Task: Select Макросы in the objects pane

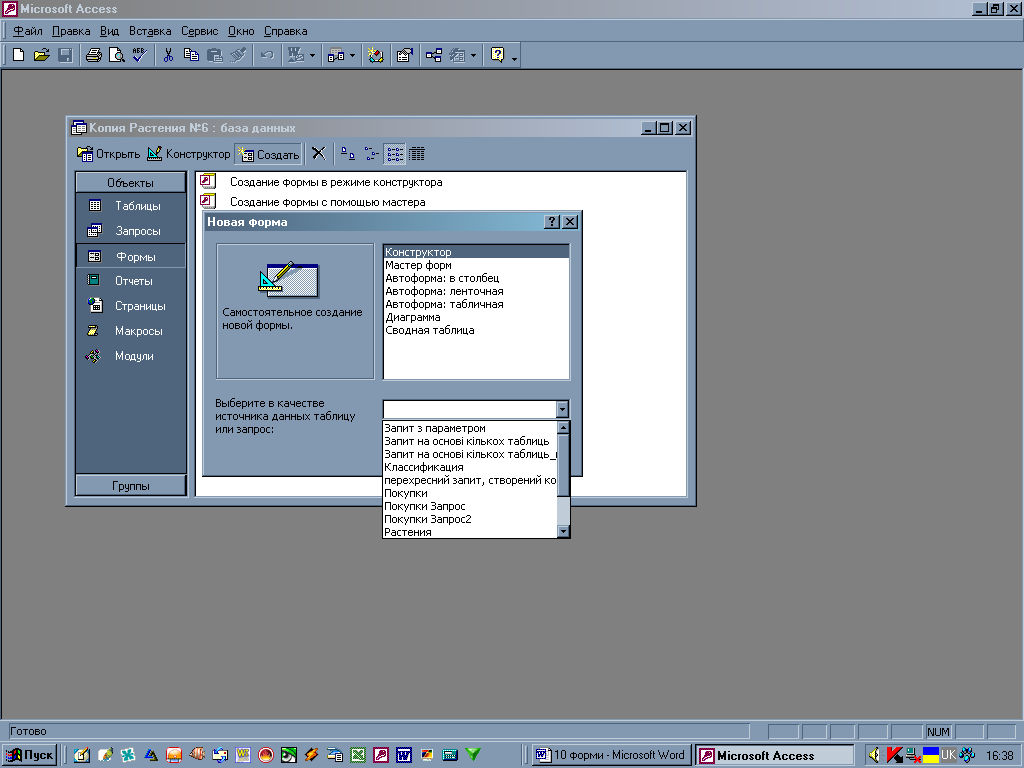Action: point(131,331)
